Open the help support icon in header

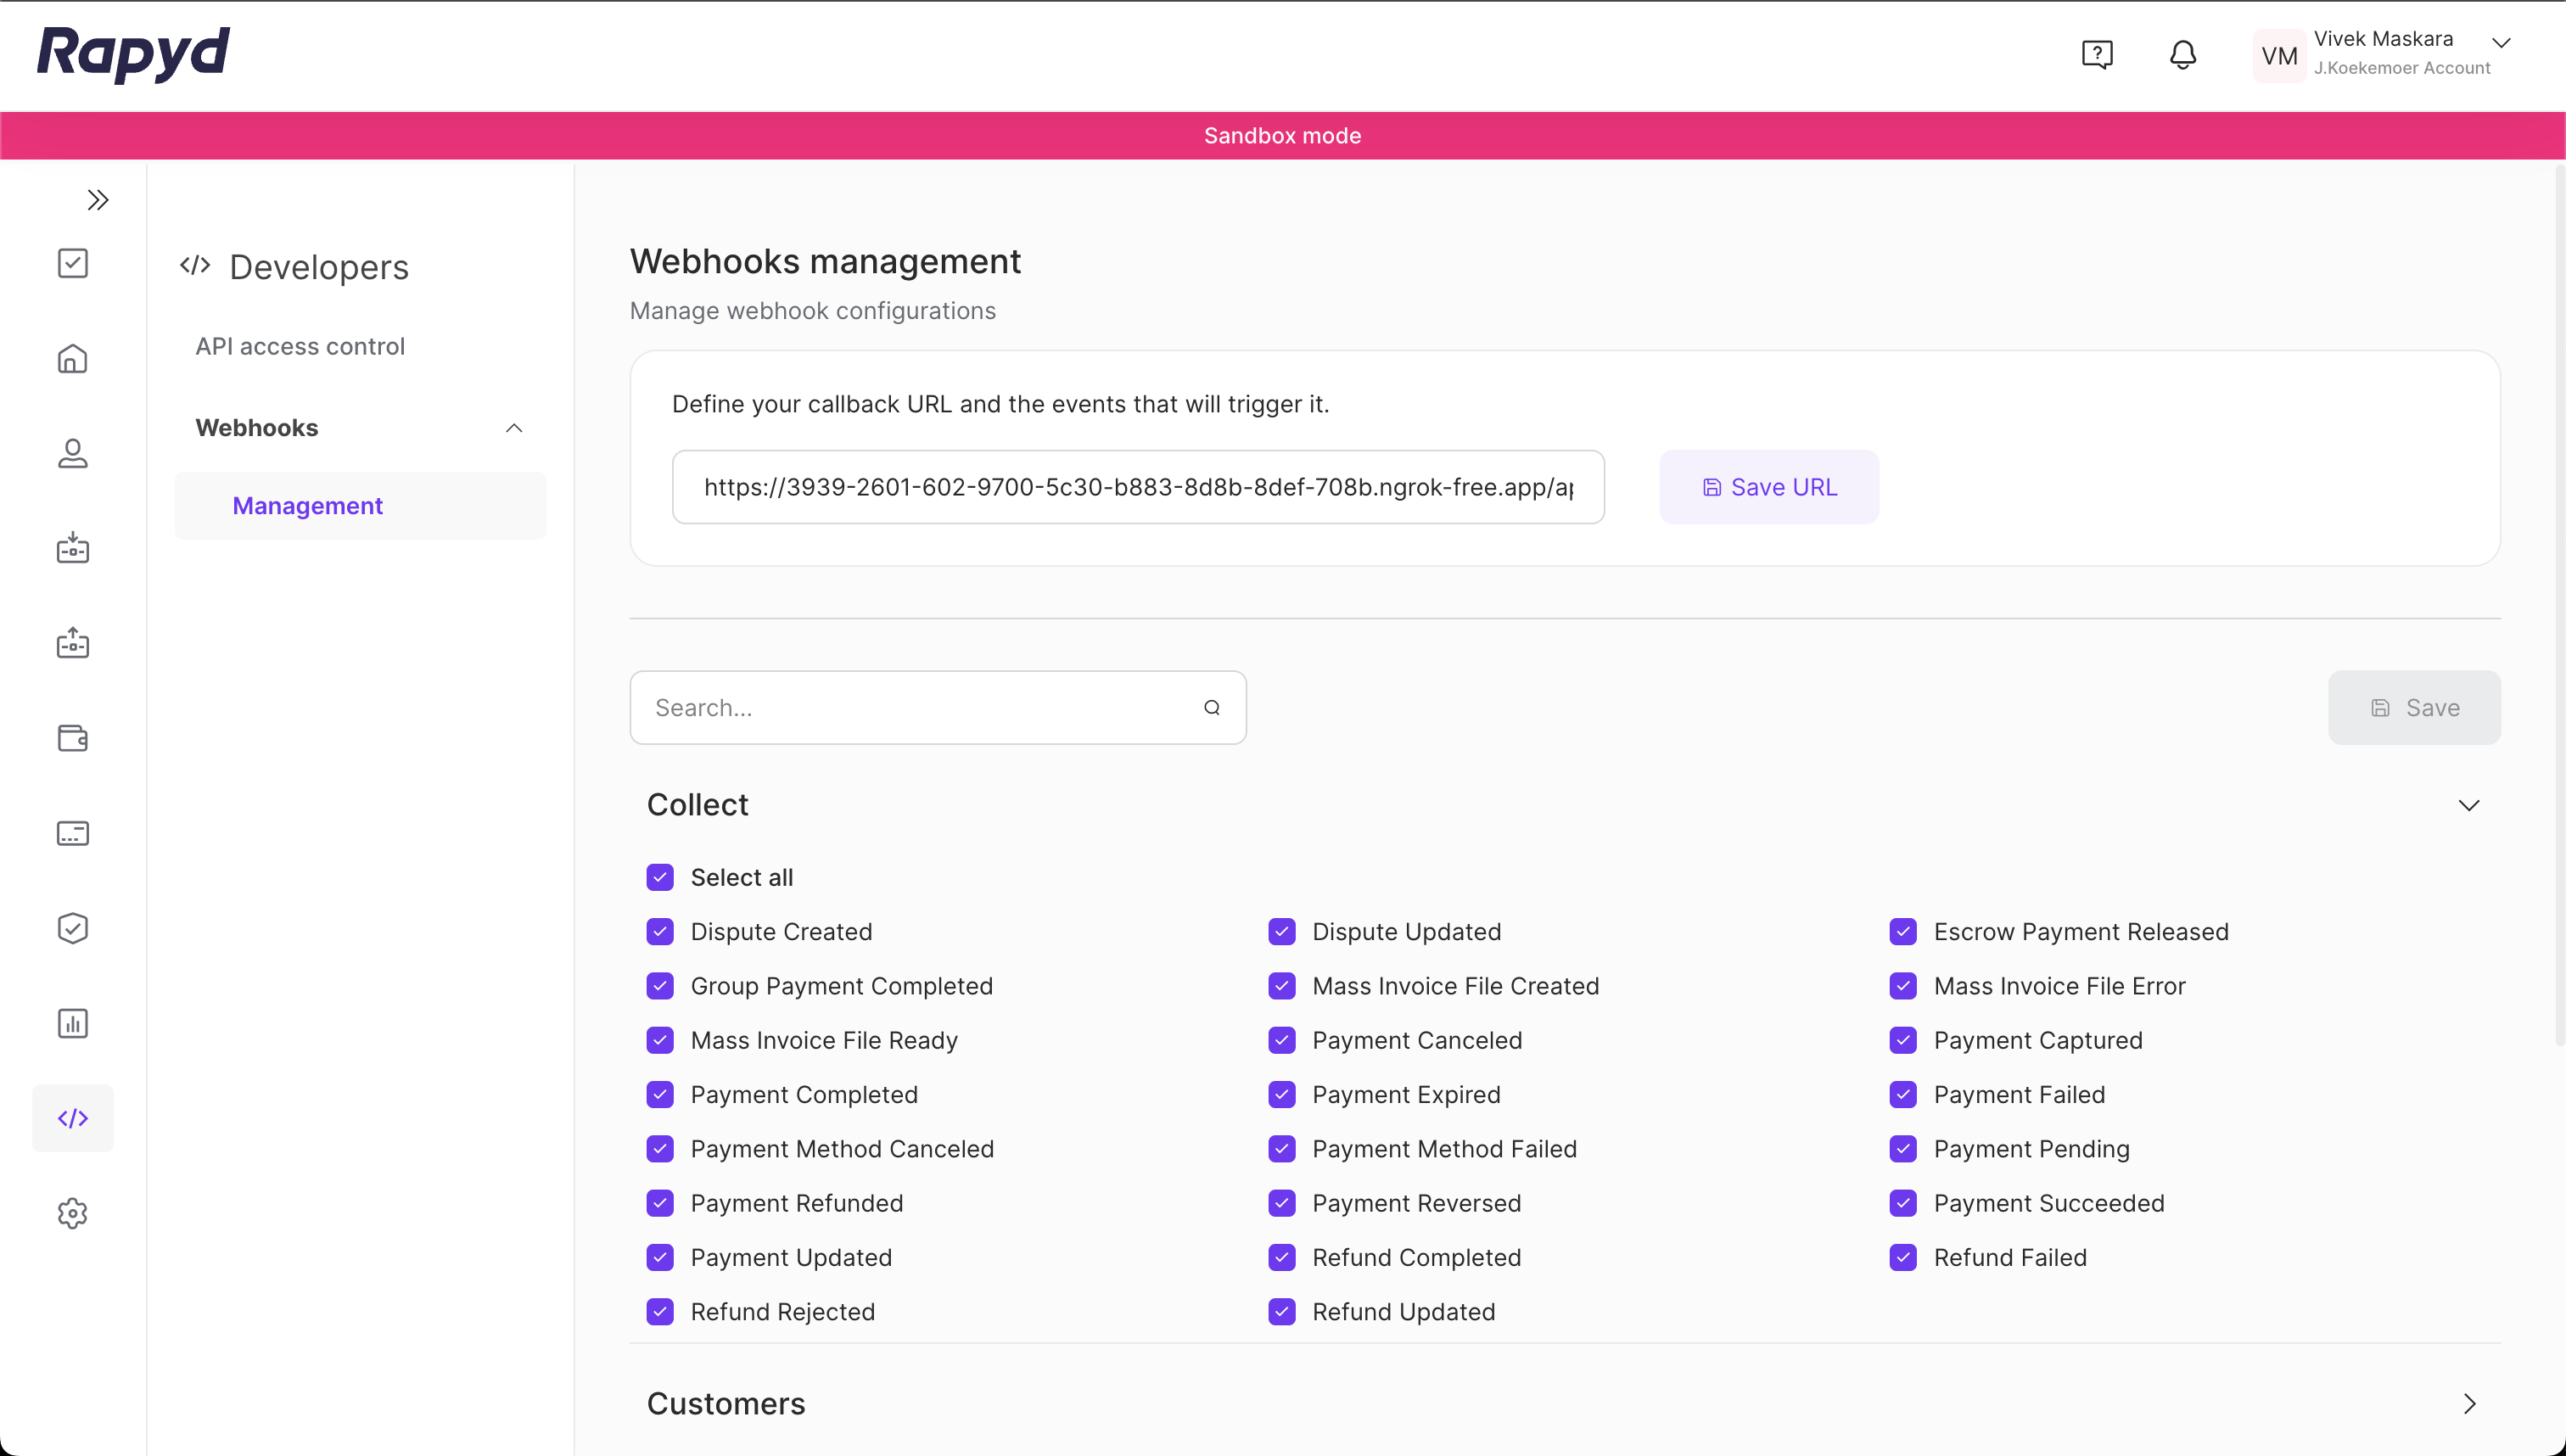point(2097,55)
